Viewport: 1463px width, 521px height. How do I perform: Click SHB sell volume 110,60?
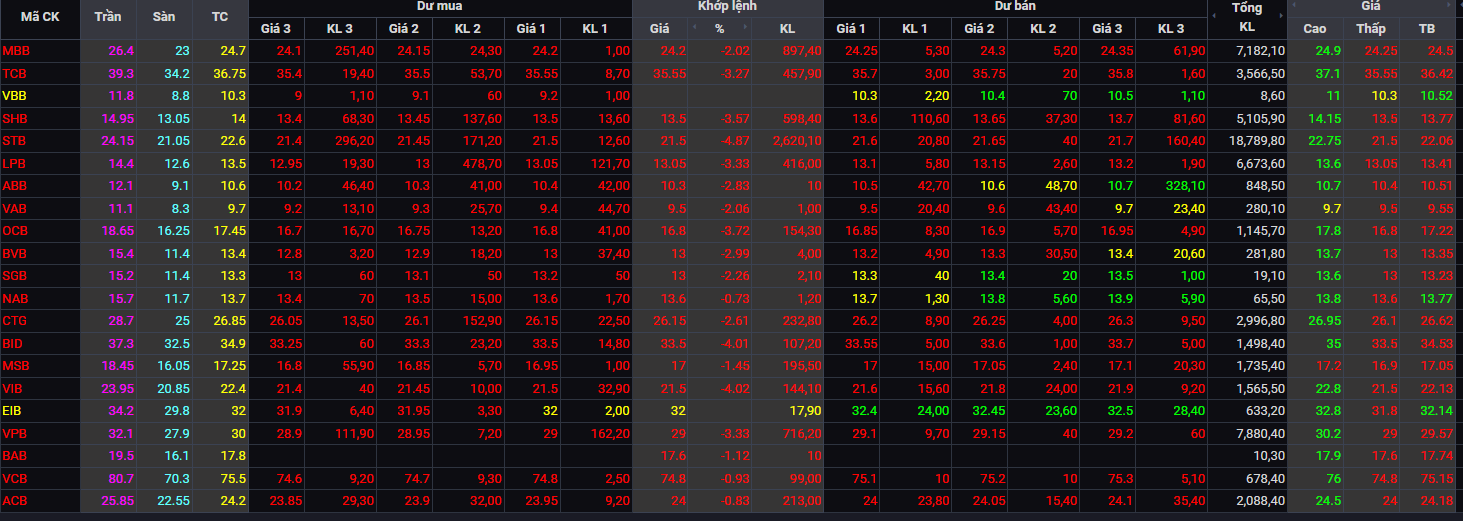pos(929,118)
